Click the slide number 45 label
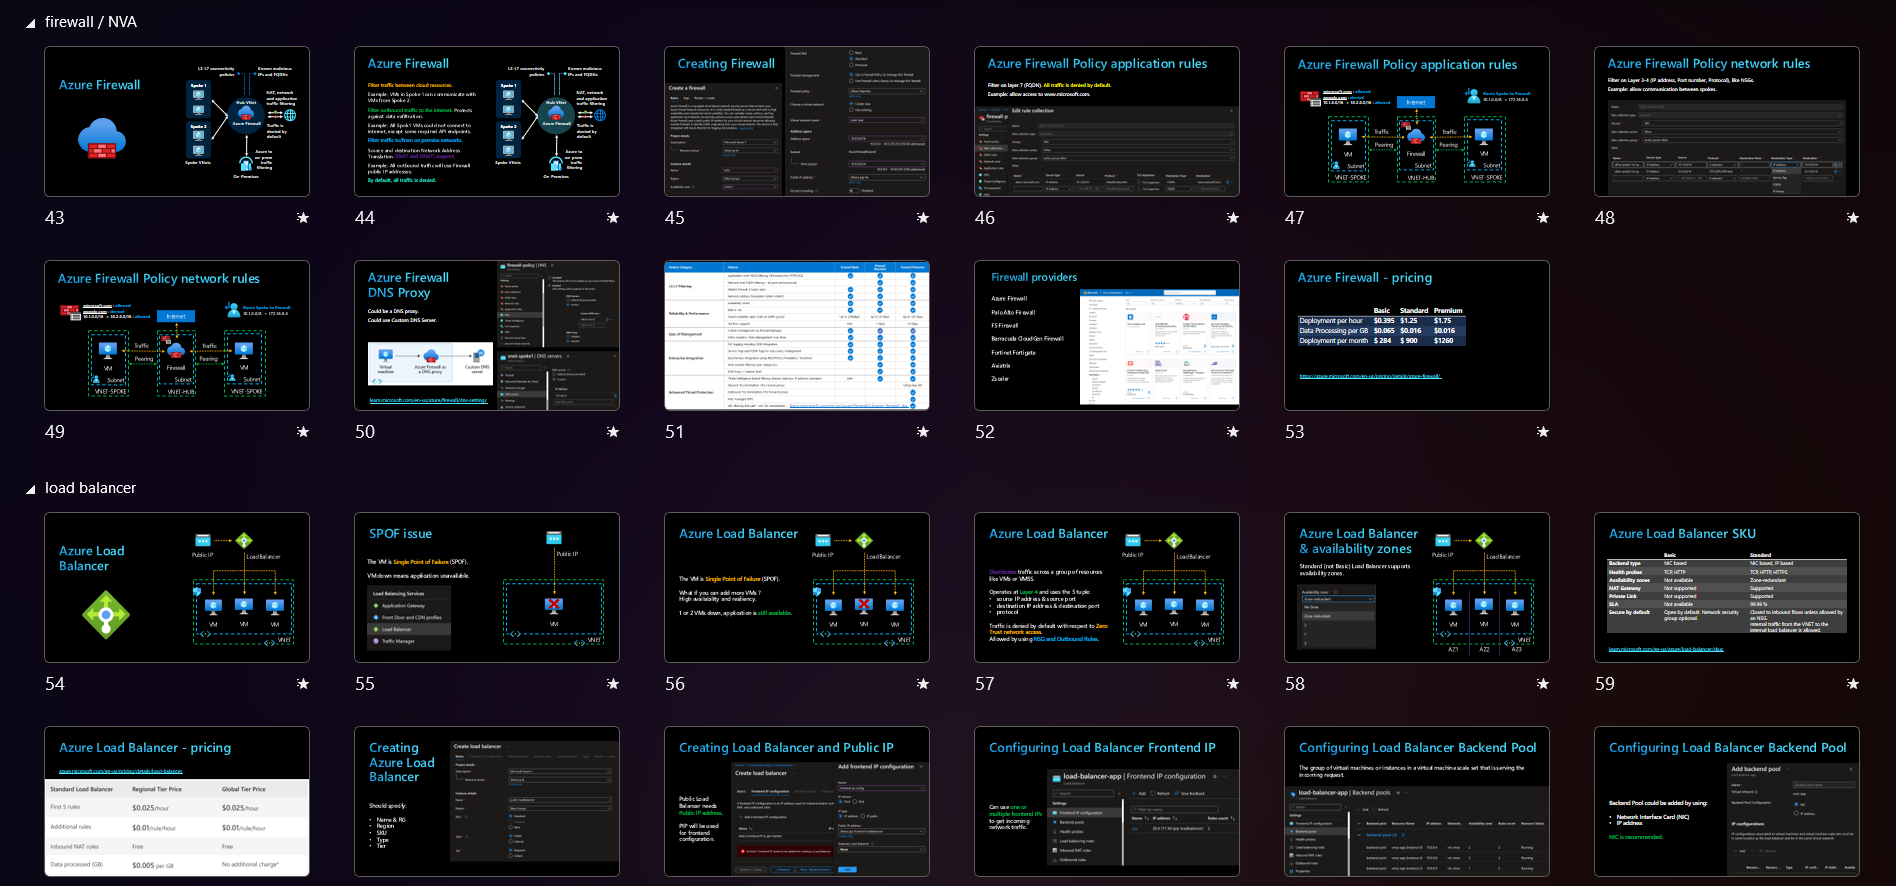 click(x=675, y=218)
